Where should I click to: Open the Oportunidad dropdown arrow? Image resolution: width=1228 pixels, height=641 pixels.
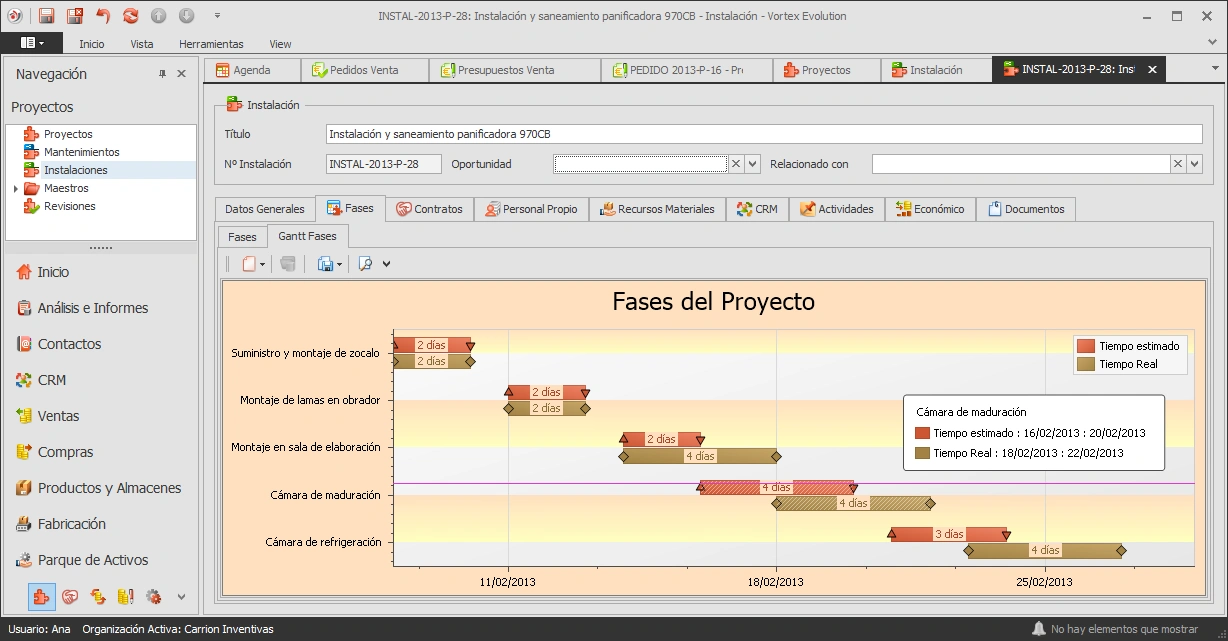[x=753, y=164]
